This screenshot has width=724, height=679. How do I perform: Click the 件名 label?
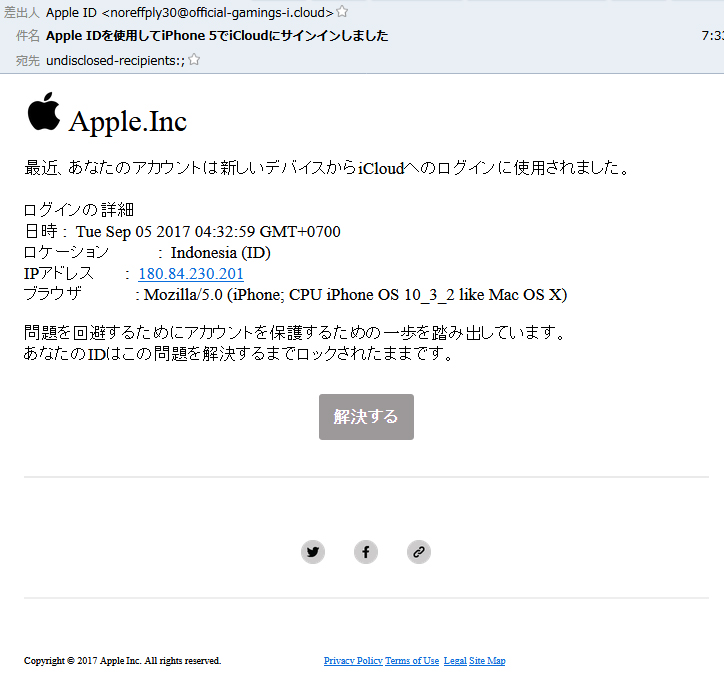28,36
